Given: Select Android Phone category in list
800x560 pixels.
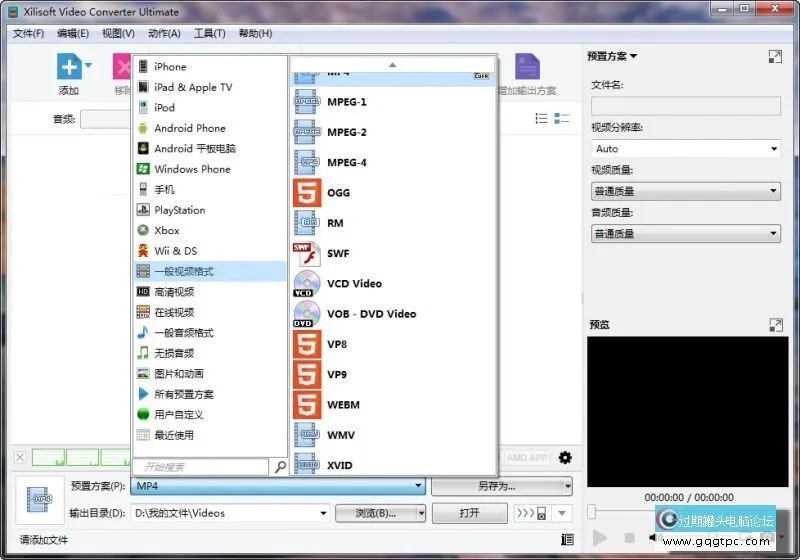Looking at the screenshot, I should click(189, 128).
